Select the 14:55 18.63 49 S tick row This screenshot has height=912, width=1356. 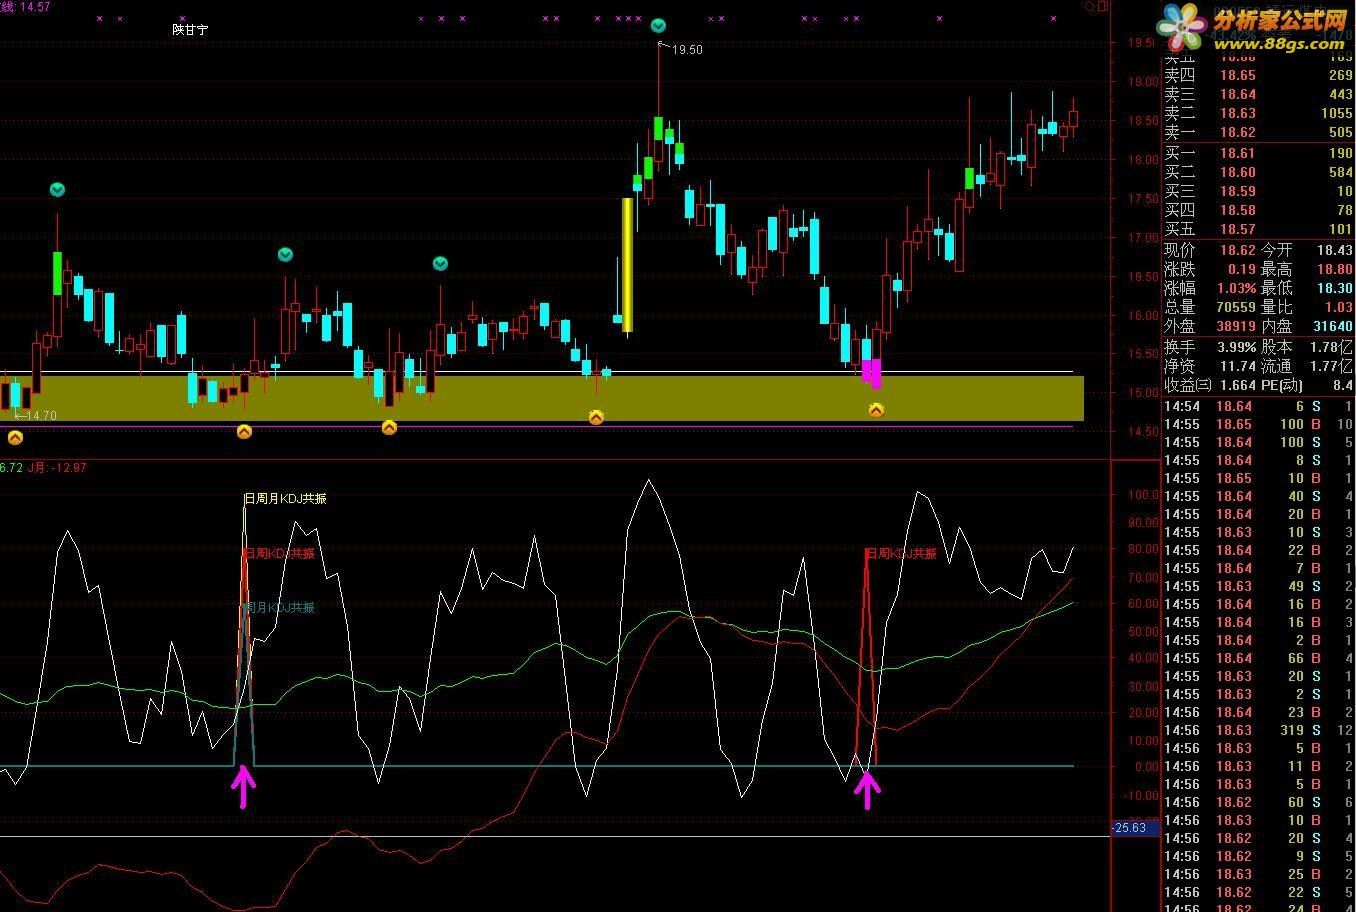click(1259, 586)
